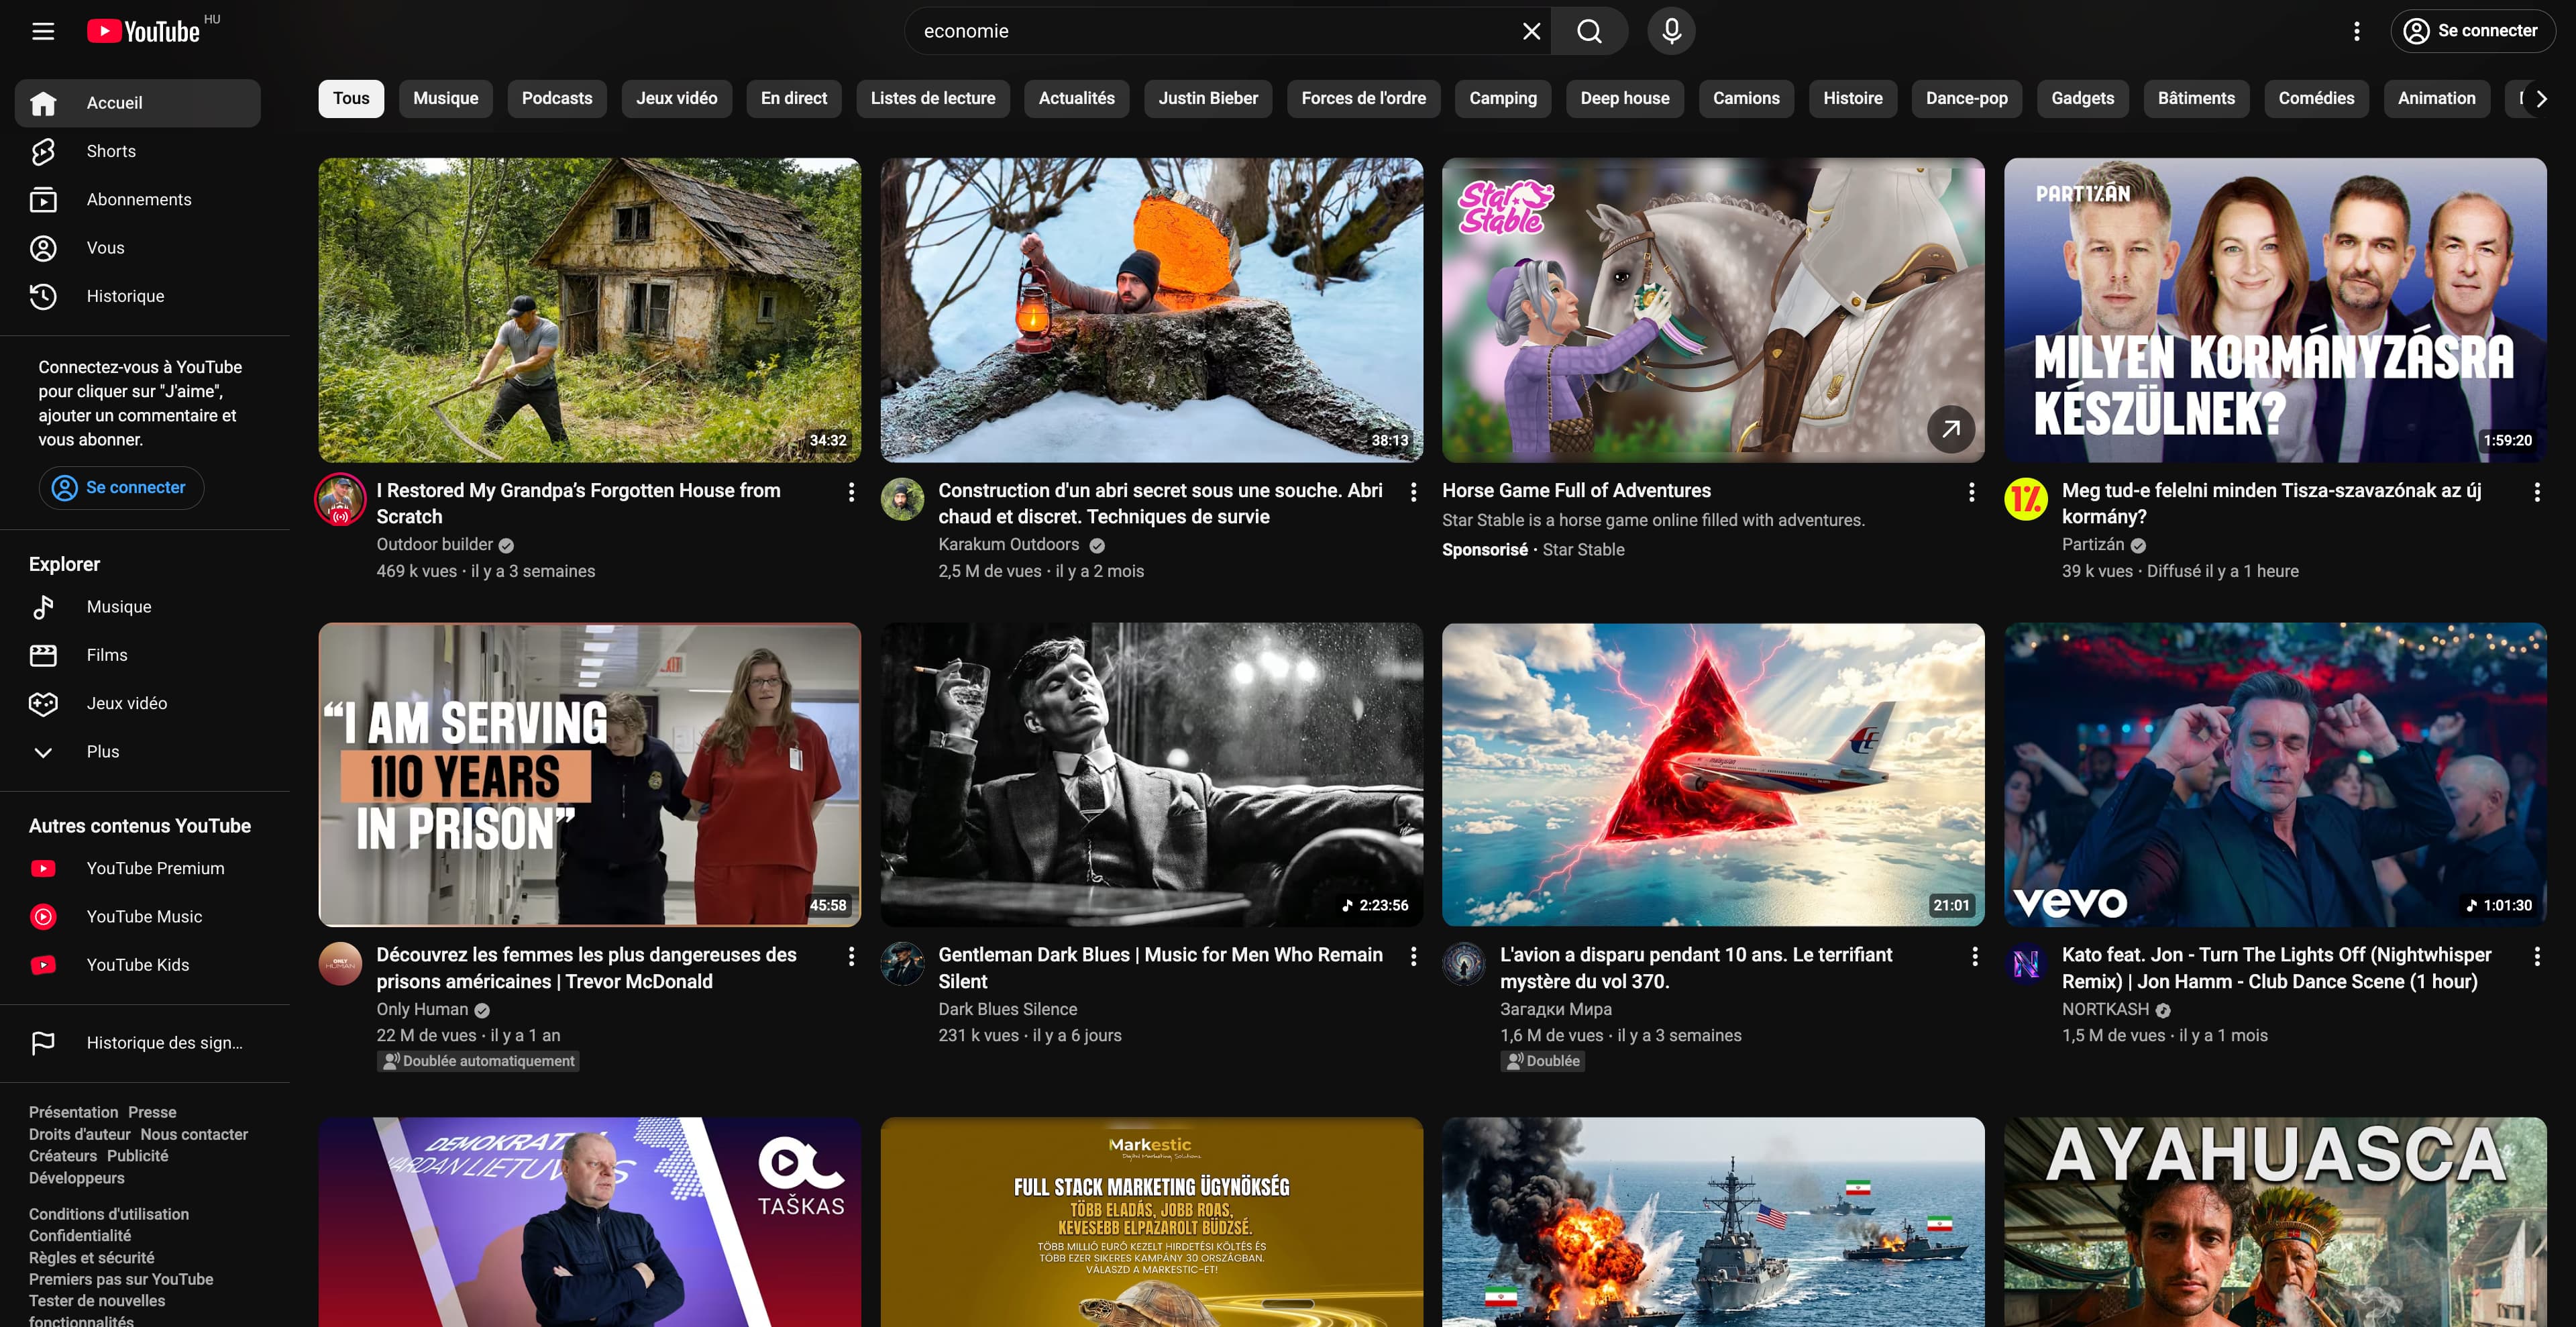
Task: Select the Podcasts filter chip
Action: [x=556, y=98]
